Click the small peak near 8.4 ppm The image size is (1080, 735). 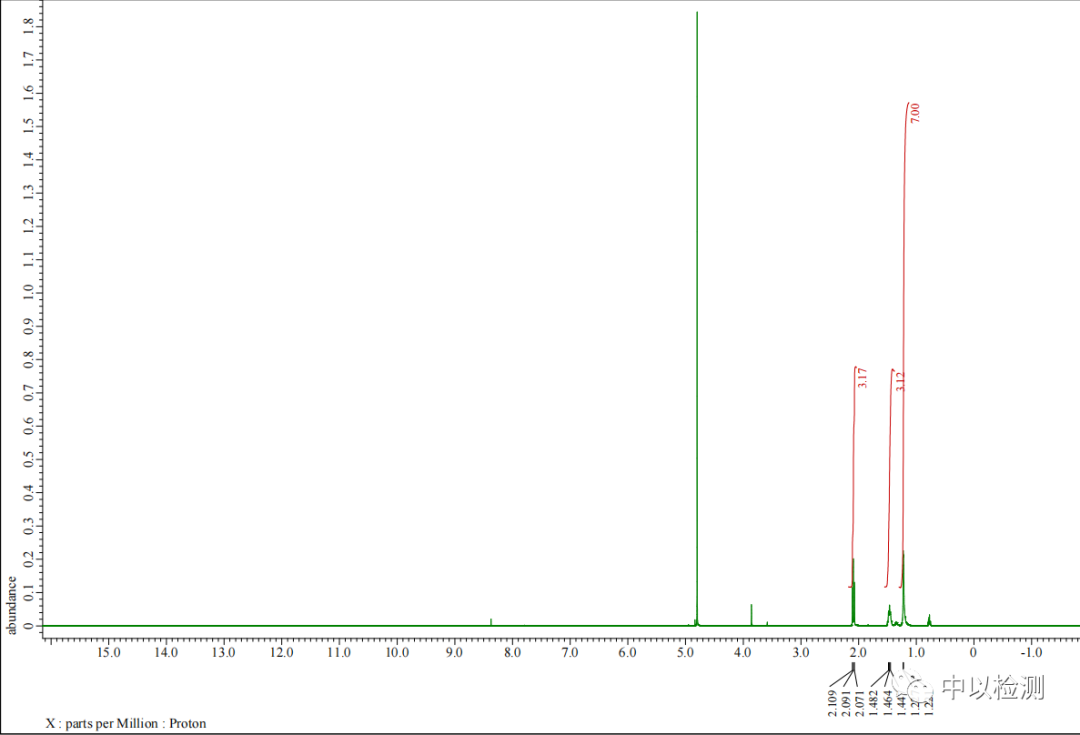491,621
